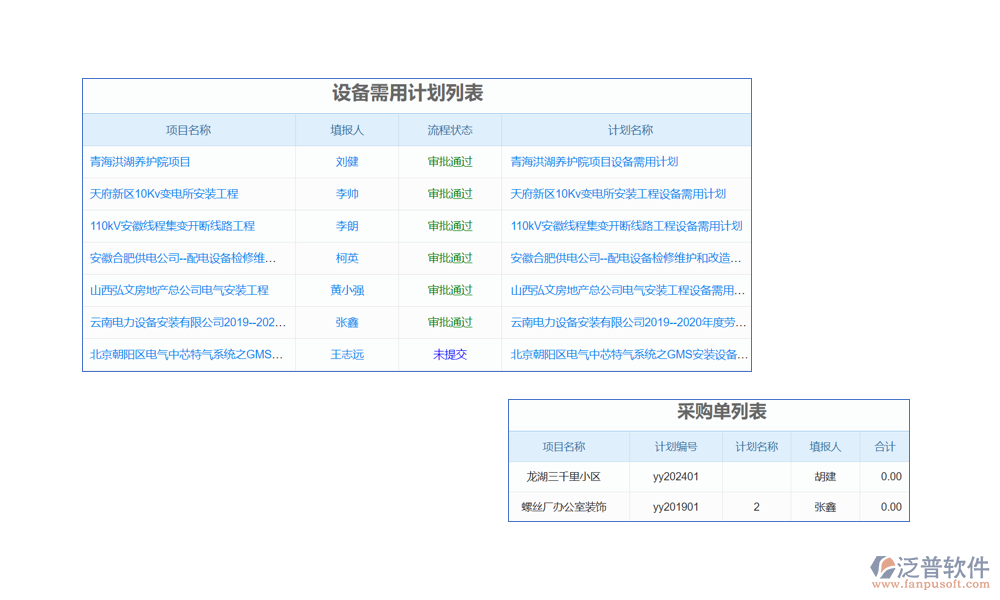
Task: Open 天府新区10Kv变电所安装工程 project link
Action: [164, 194]
